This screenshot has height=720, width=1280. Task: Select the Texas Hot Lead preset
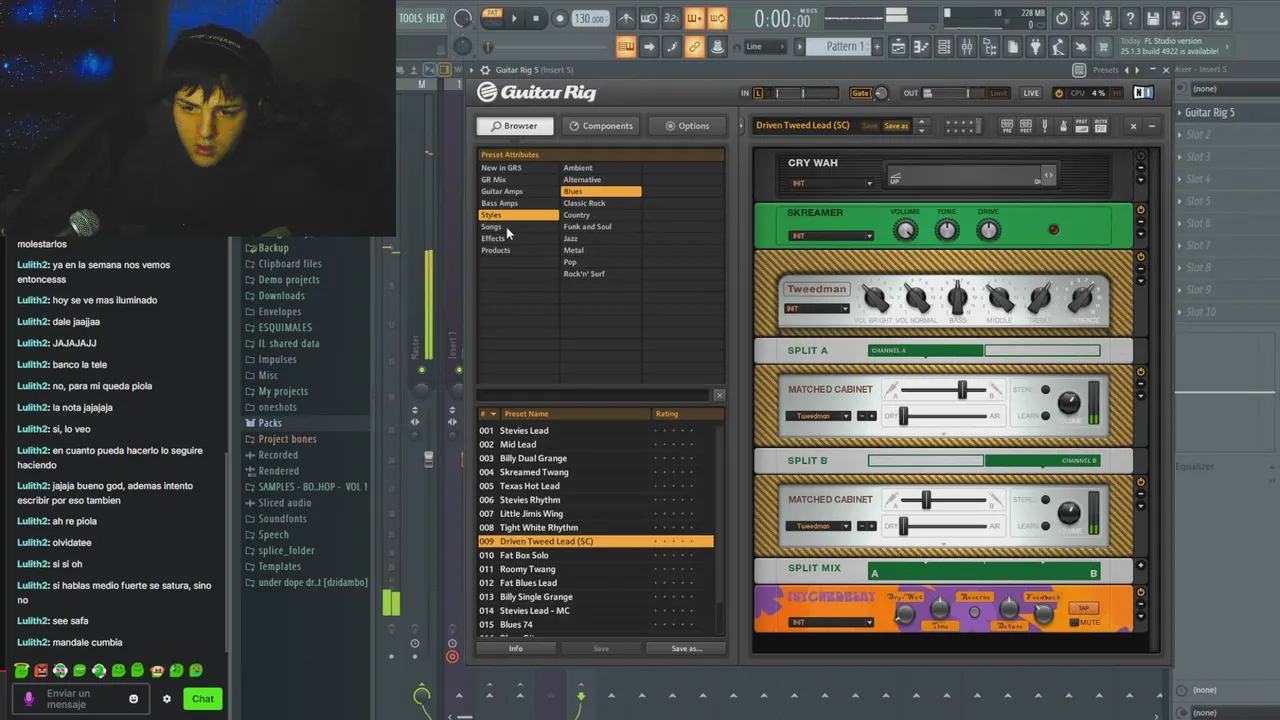coord(596,486)
